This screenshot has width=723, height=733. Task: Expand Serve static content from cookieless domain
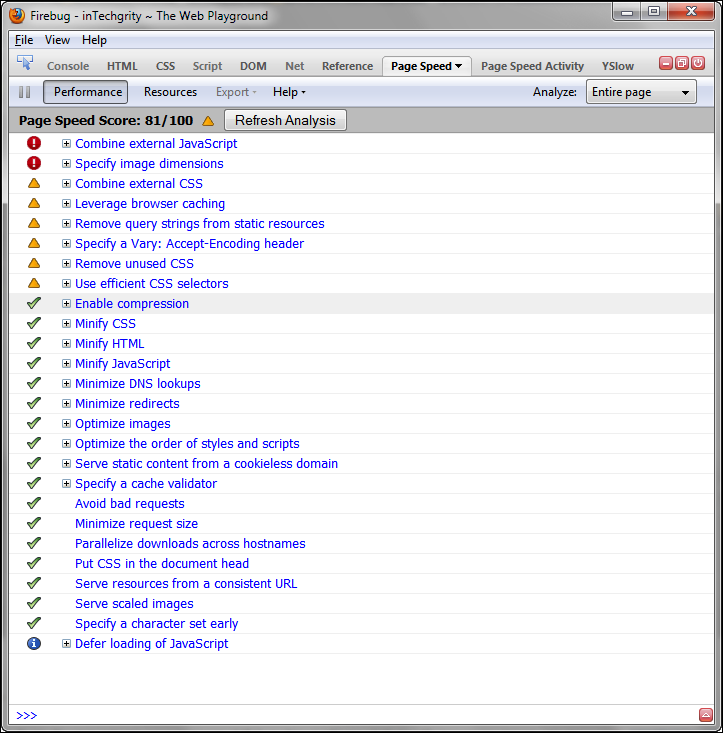click(x=66, y=464)
